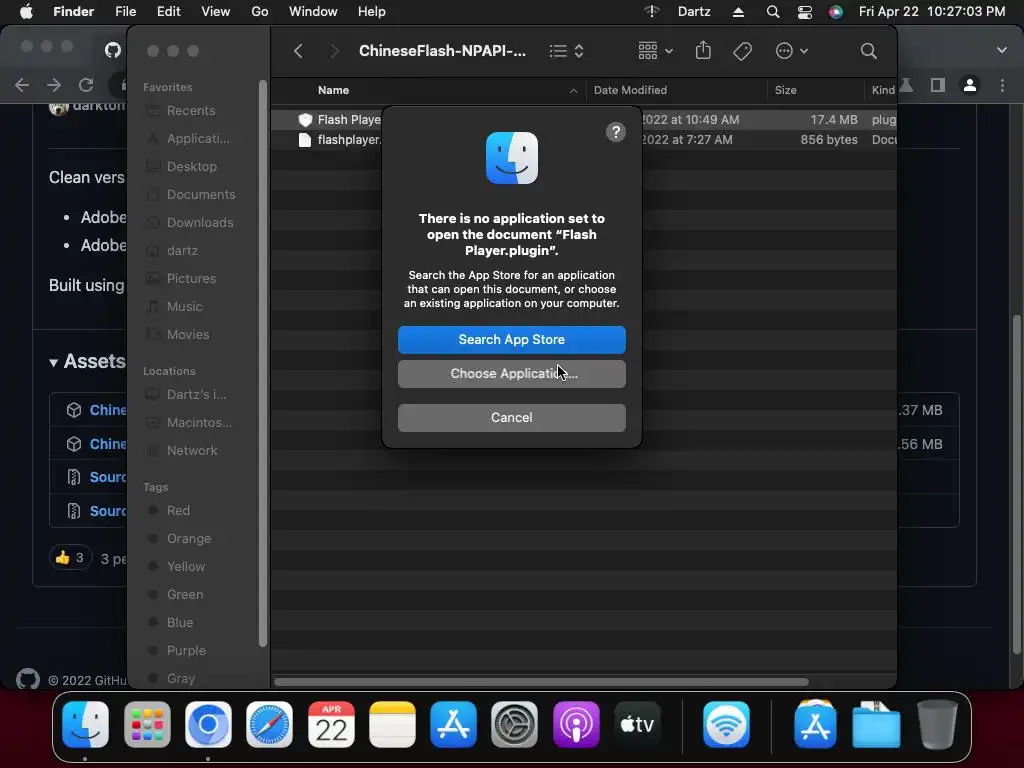Open help via question mark button

tap(615, 132)
